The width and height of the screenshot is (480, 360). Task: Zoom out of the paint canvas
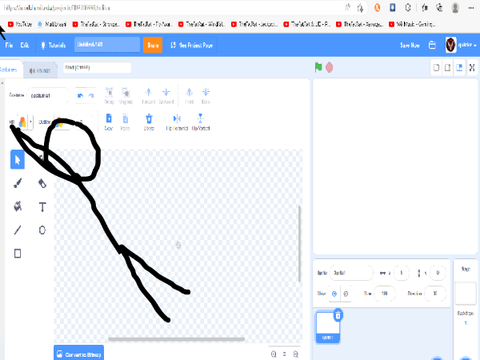(x=274, y=354)
